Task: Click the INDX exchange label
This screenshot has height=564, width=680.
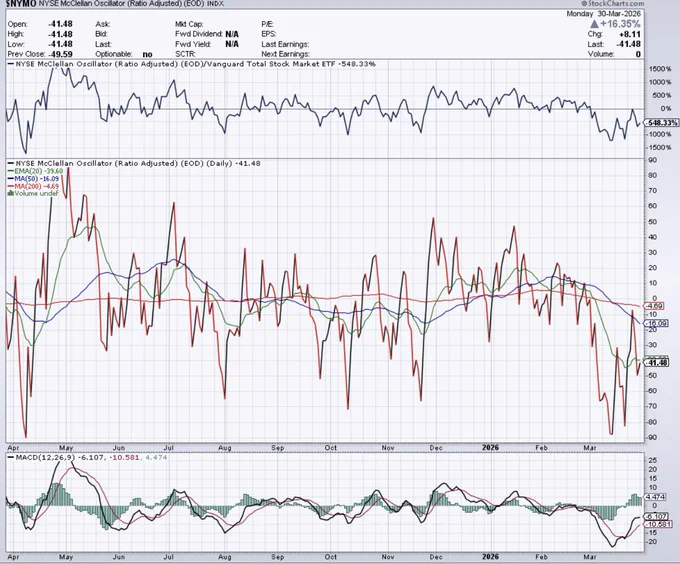Action: pyautogui.click(x=216, y=4)
